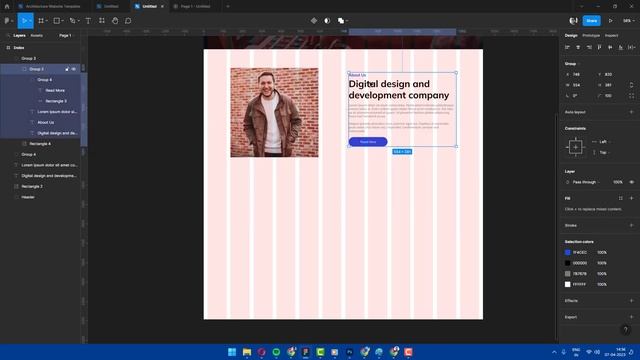The image size is (640, 360).
Task: Open the Pass through blend dropdown
Action: 586,182
